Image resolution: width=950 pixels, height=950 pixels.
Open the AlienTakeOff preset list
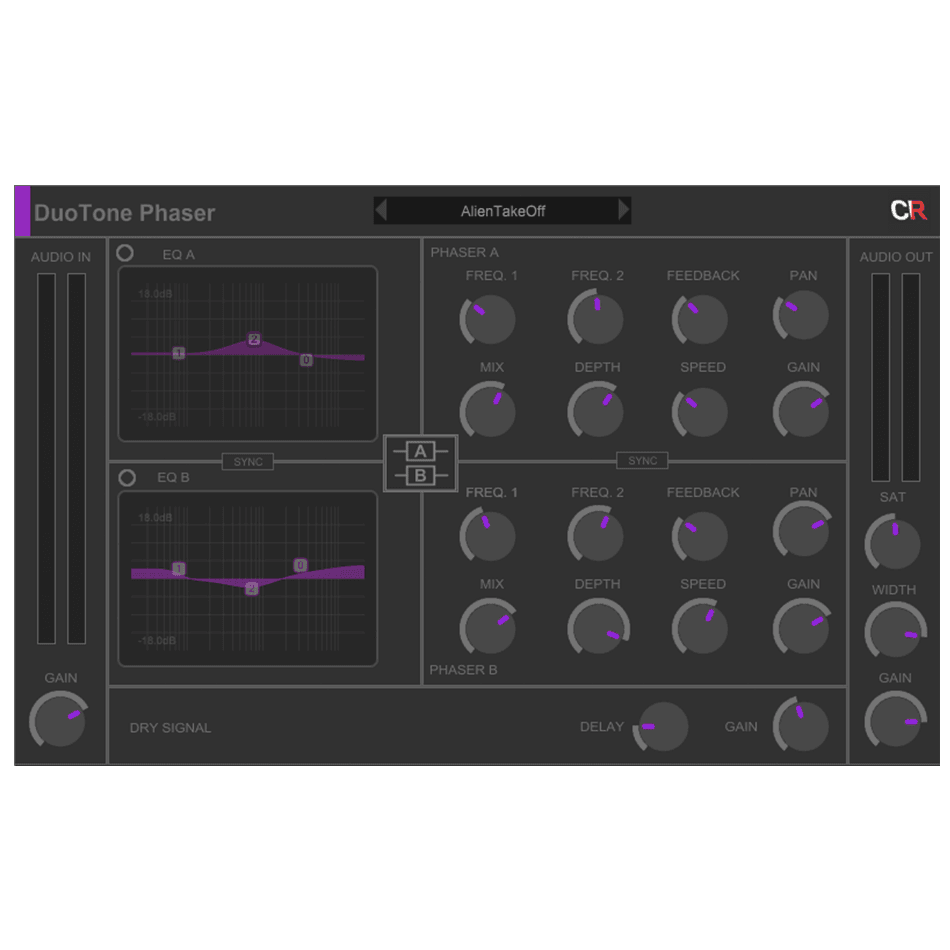point(502,211)
